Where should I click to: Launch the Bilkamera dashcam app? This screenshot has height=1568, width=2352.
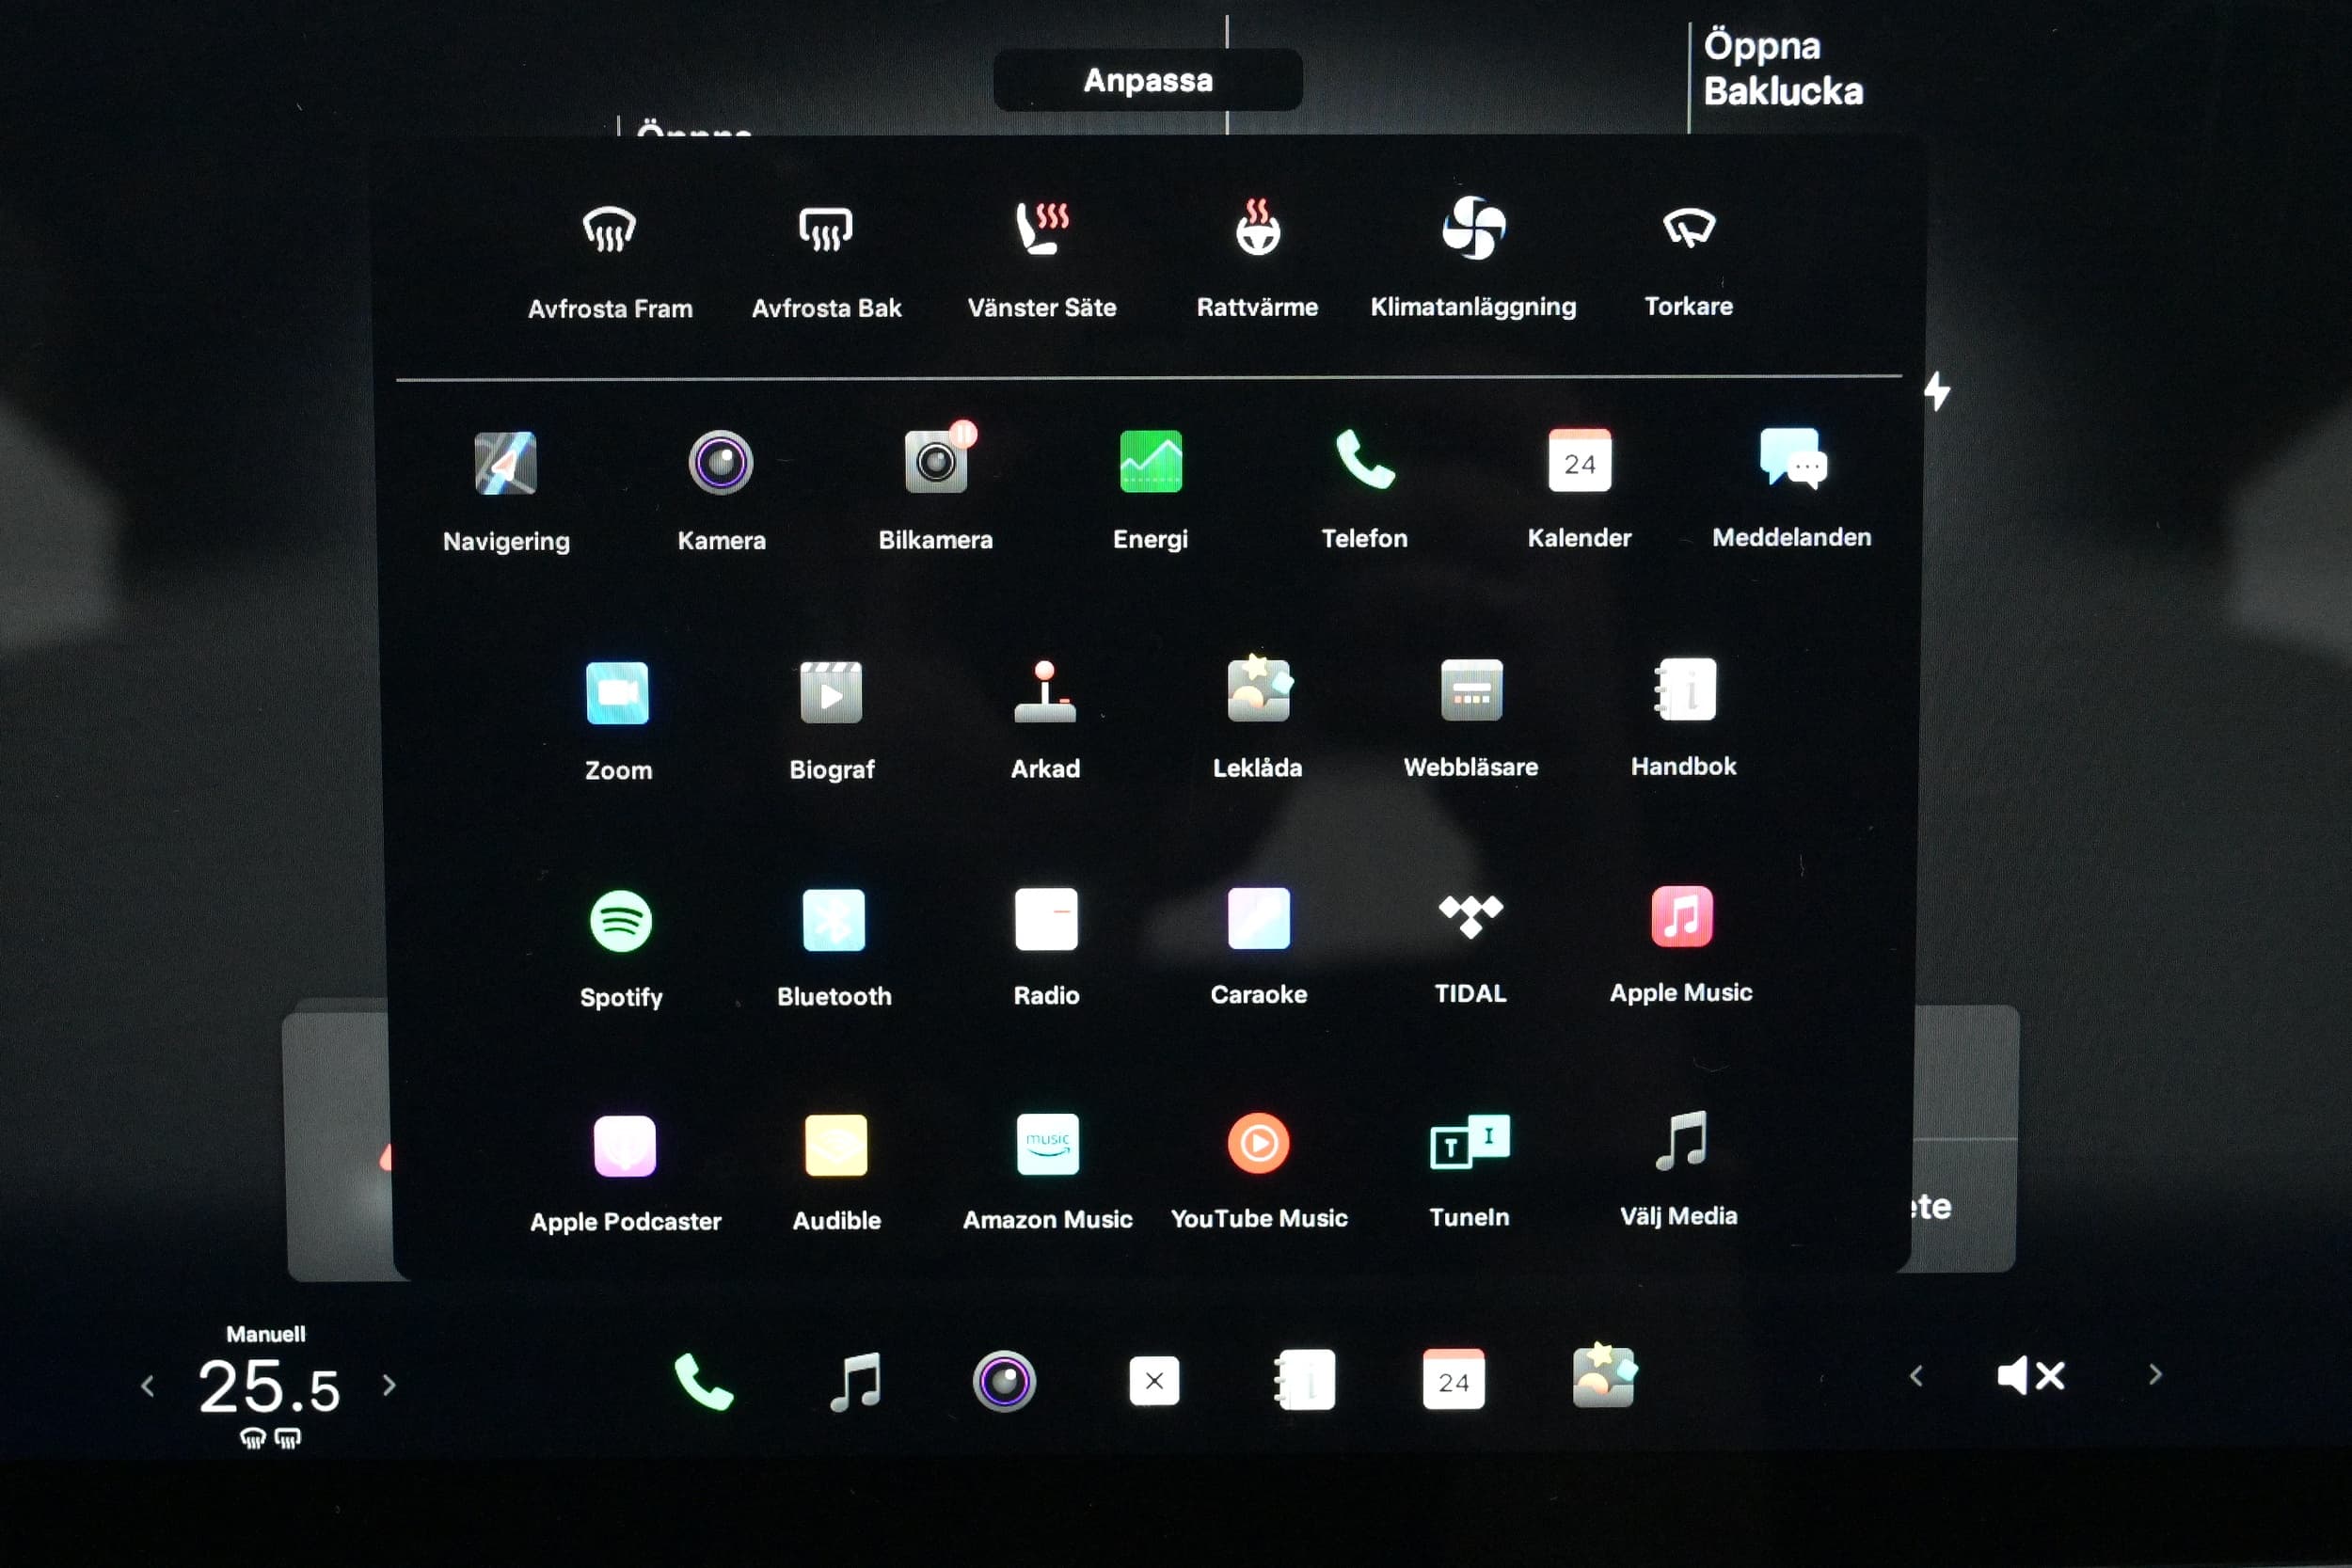935,462
